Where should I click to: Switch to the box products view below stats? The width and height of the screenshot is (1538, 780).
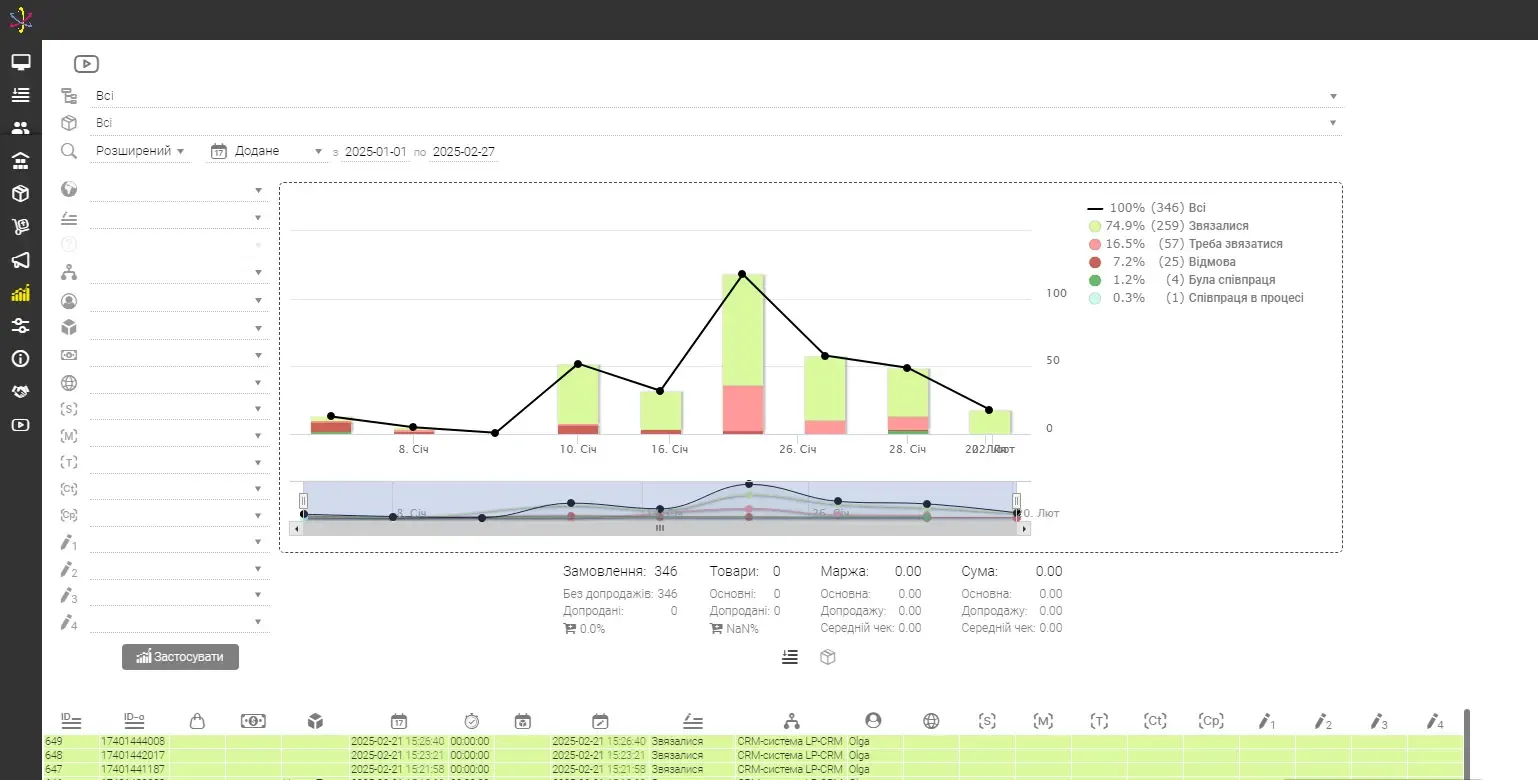click(827, 657)
